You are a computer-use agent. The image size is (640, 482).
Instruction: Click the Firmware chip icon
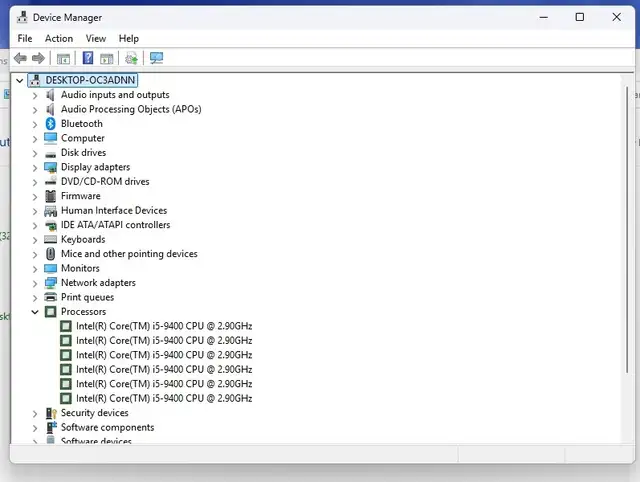point(51,196)
